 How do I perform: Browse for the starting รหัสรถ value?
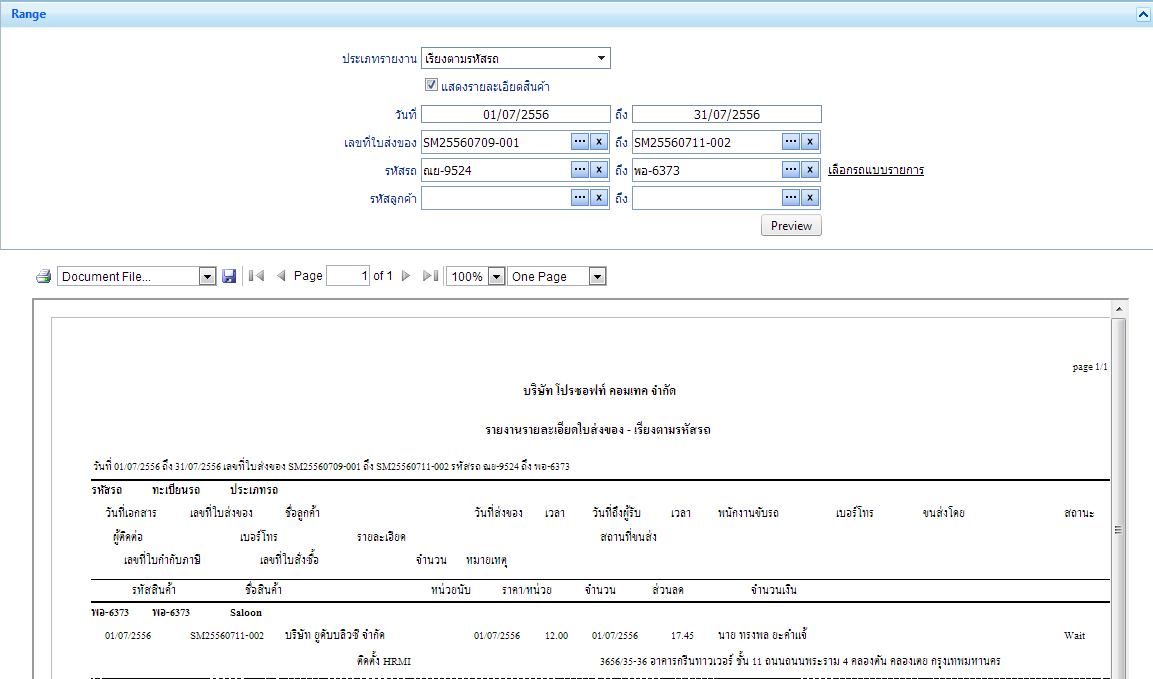coord(580,170)
